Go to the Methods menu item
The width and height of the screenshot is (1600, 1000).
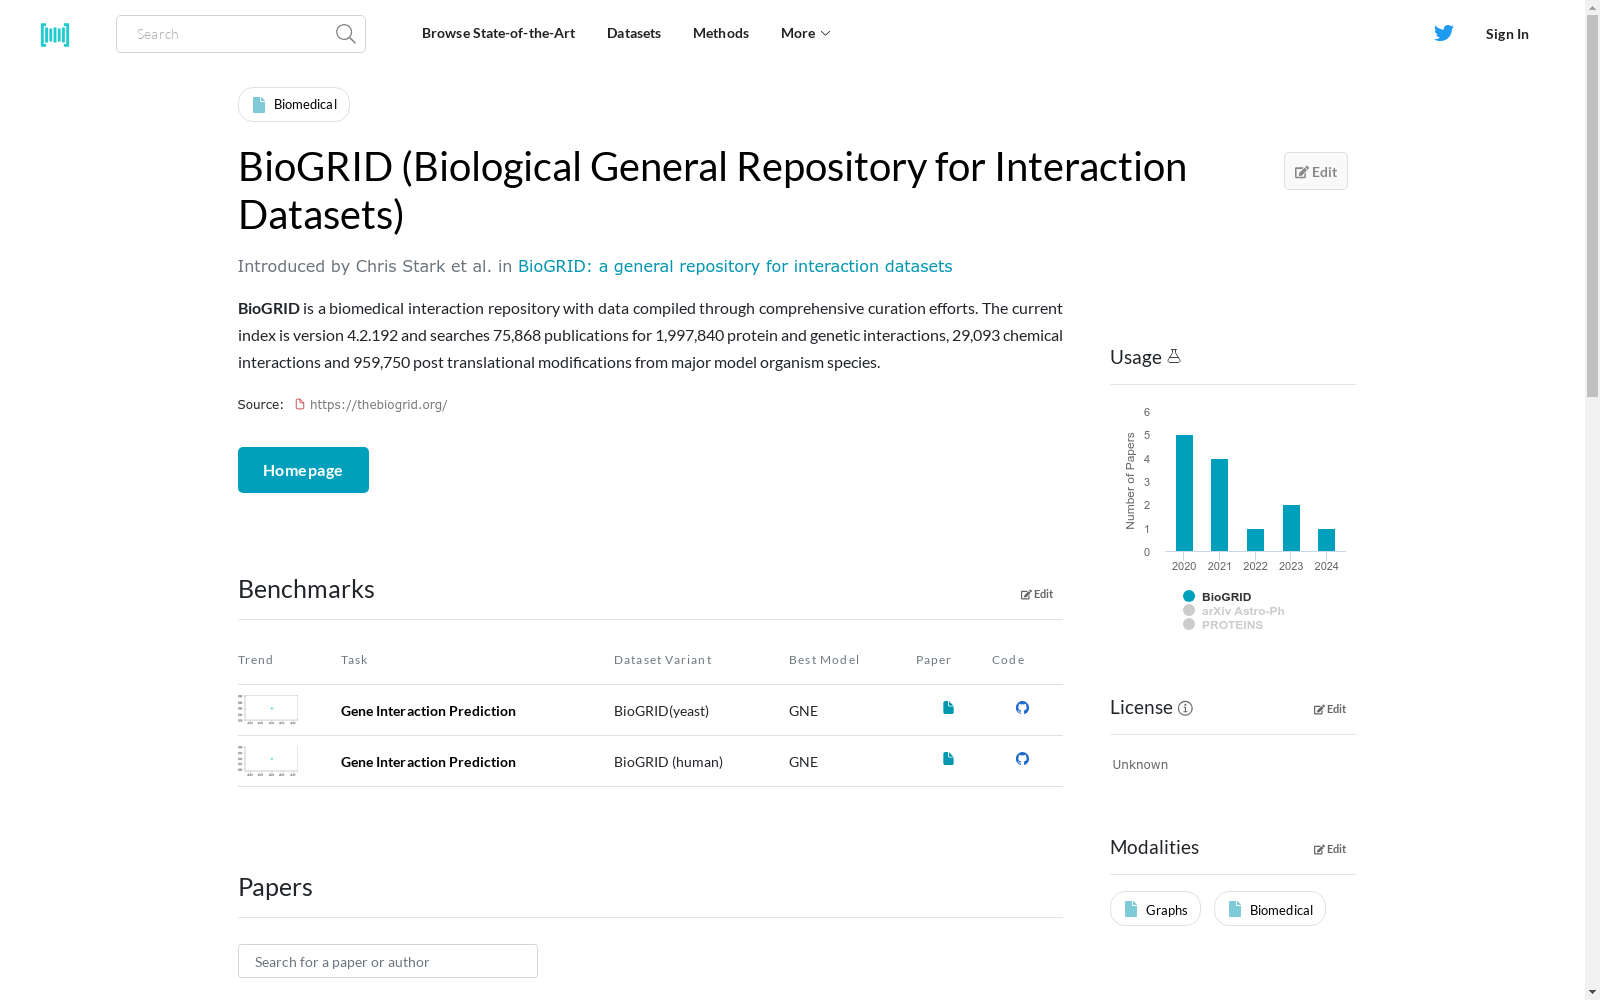[721, 33]
